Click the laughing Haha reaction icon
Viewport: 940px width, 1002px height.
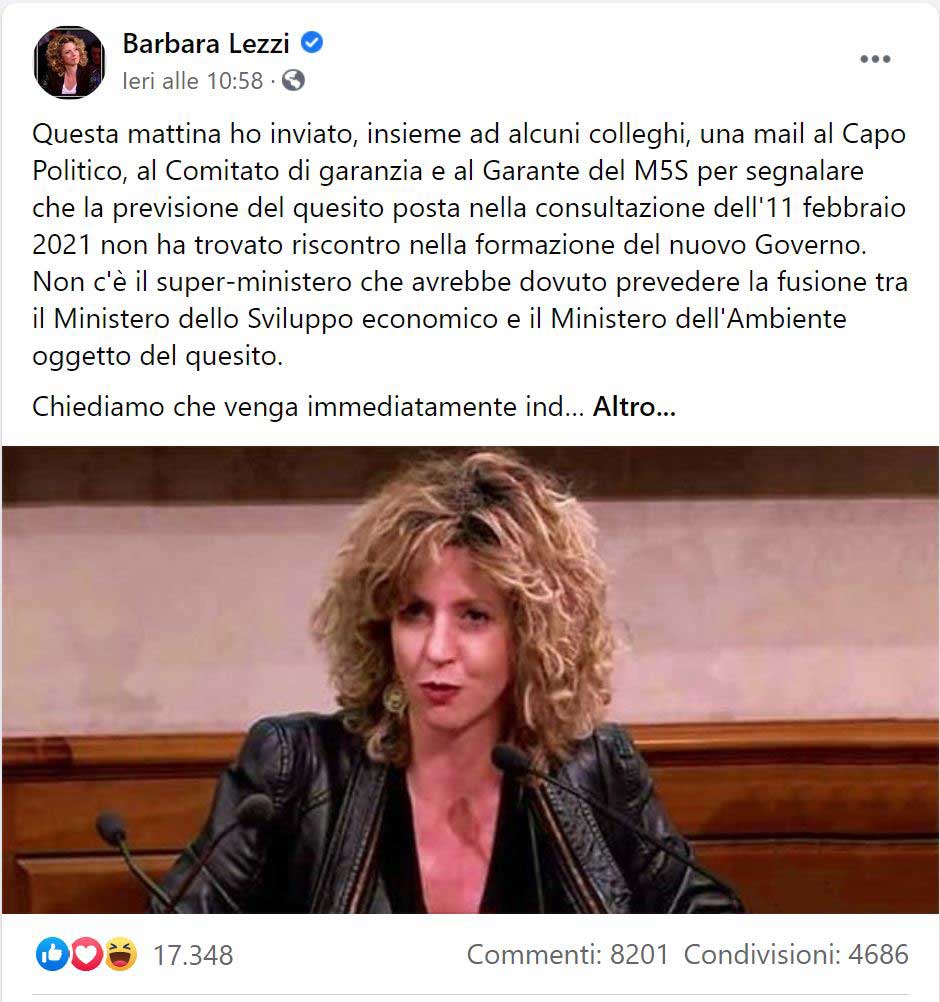(x=121, y=955)
